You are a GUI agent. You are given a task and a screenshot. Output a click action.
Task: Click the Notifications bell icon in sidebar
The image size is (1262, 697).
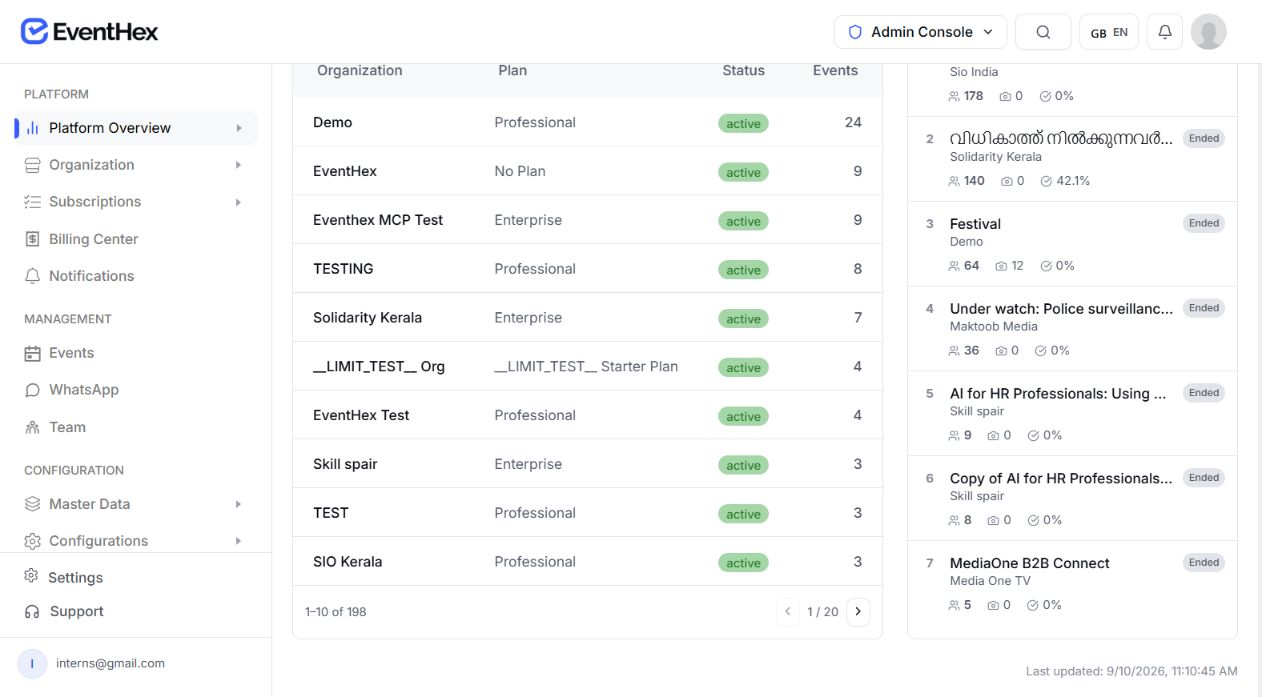coord(33,276)
